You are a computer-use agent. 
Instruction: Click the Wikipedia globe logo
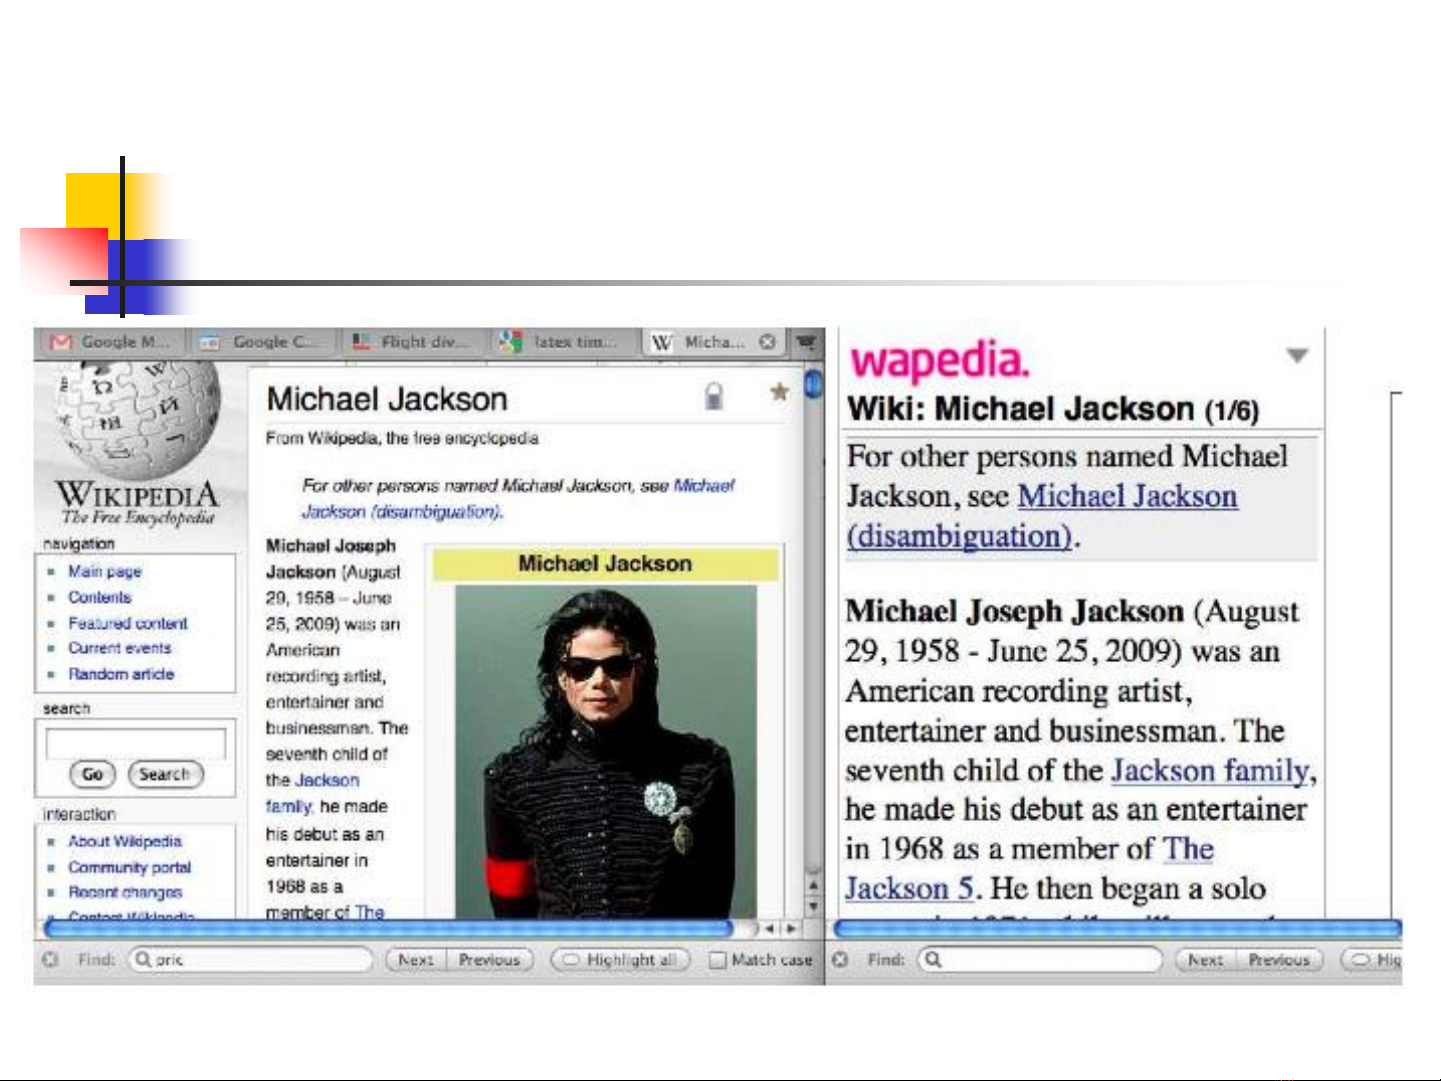[137, 422]
